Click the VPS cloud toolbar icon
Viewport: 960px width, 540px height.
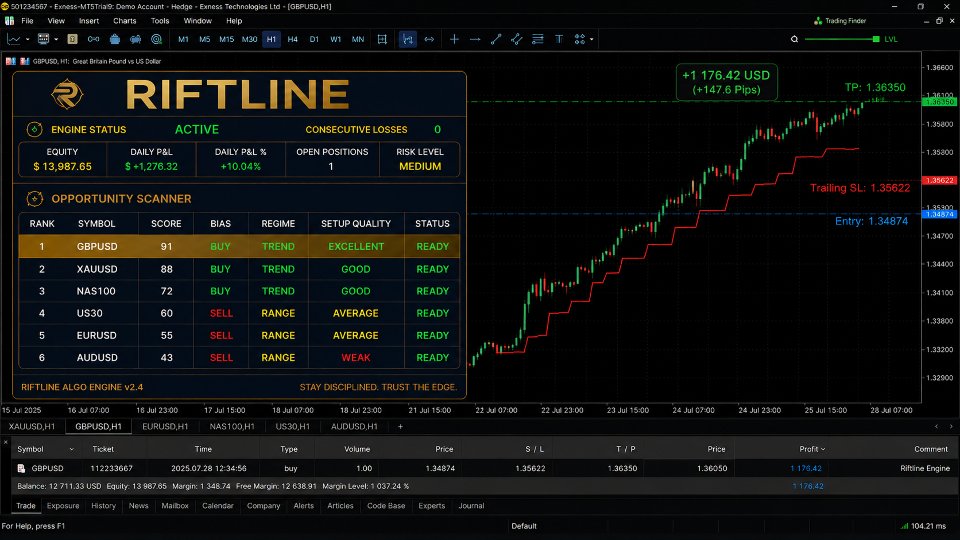pos(135,39)
